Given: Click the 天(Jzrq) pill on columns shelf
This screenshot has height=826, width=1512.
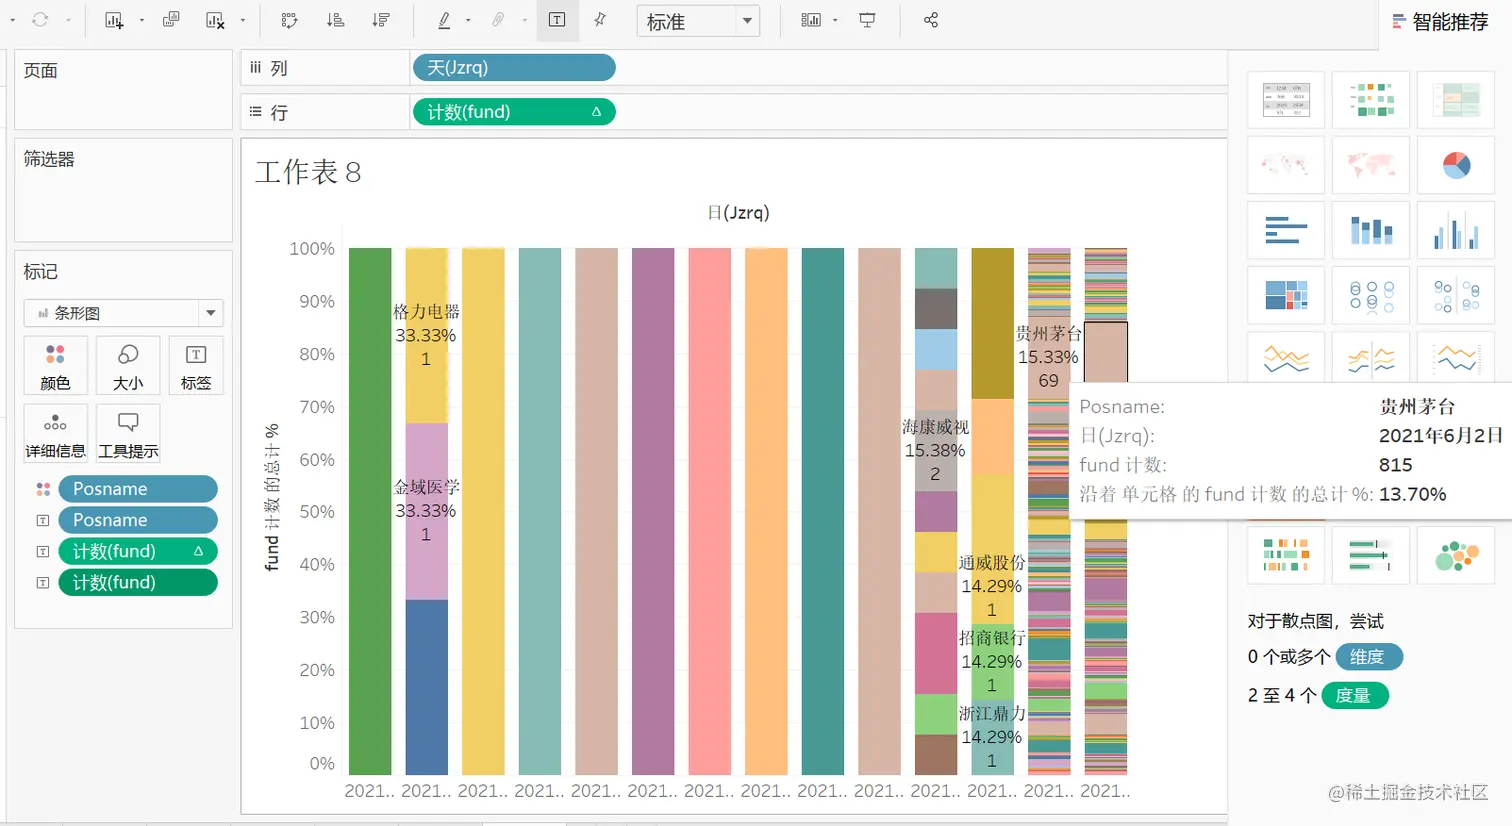Looking at the screenshot, I should click(x=513, y=68).
